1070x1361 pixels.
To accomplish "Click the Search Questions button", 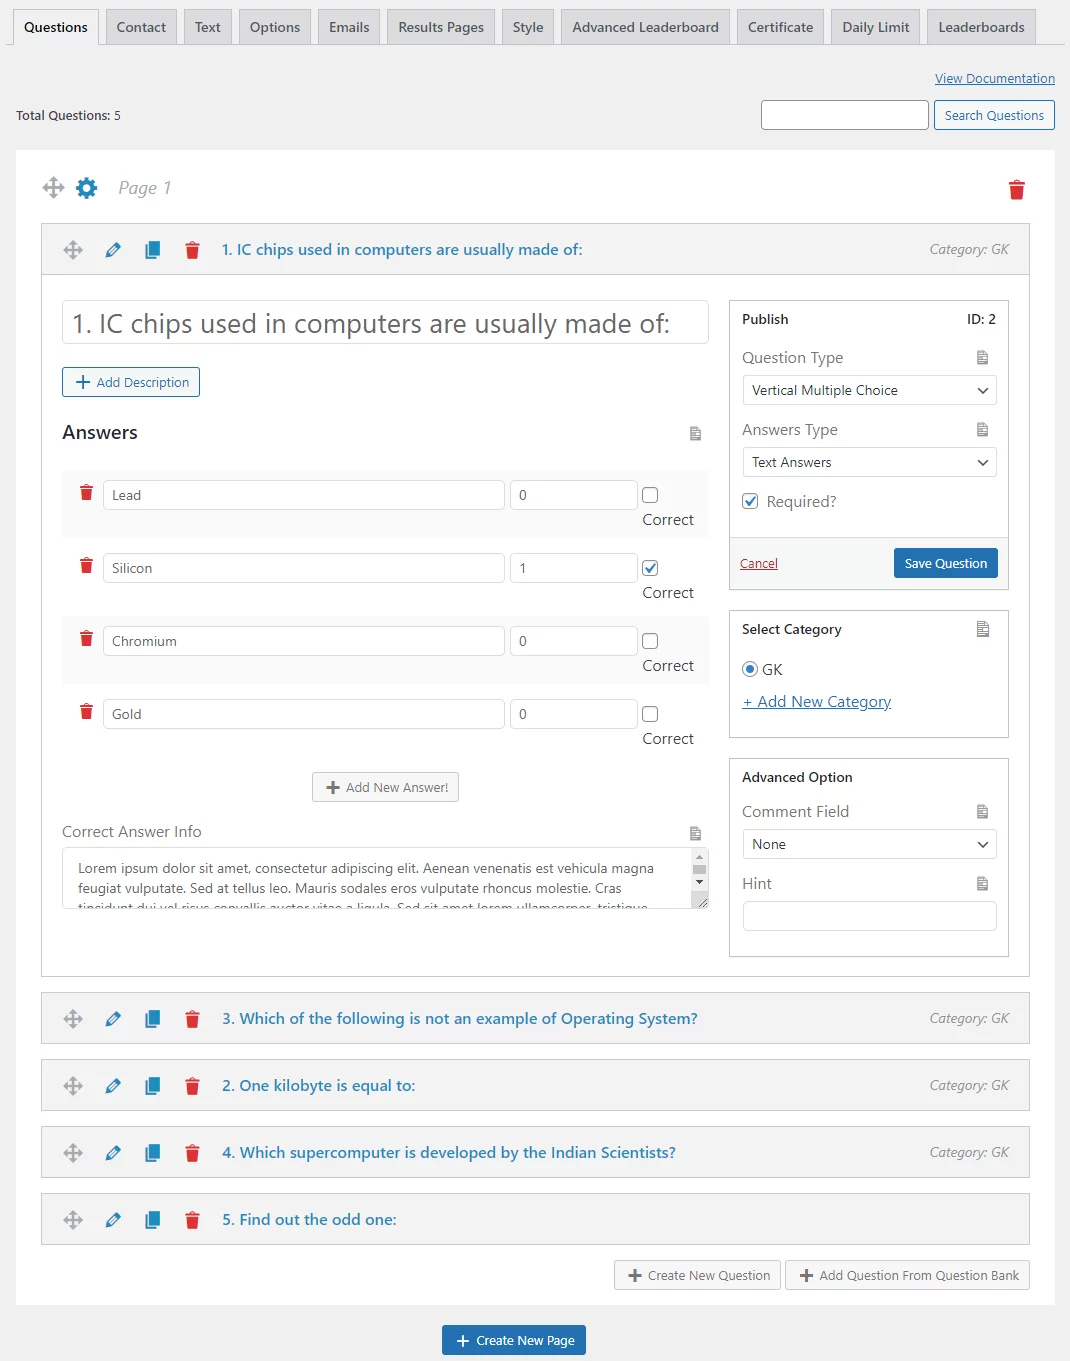I will point(994,115).
